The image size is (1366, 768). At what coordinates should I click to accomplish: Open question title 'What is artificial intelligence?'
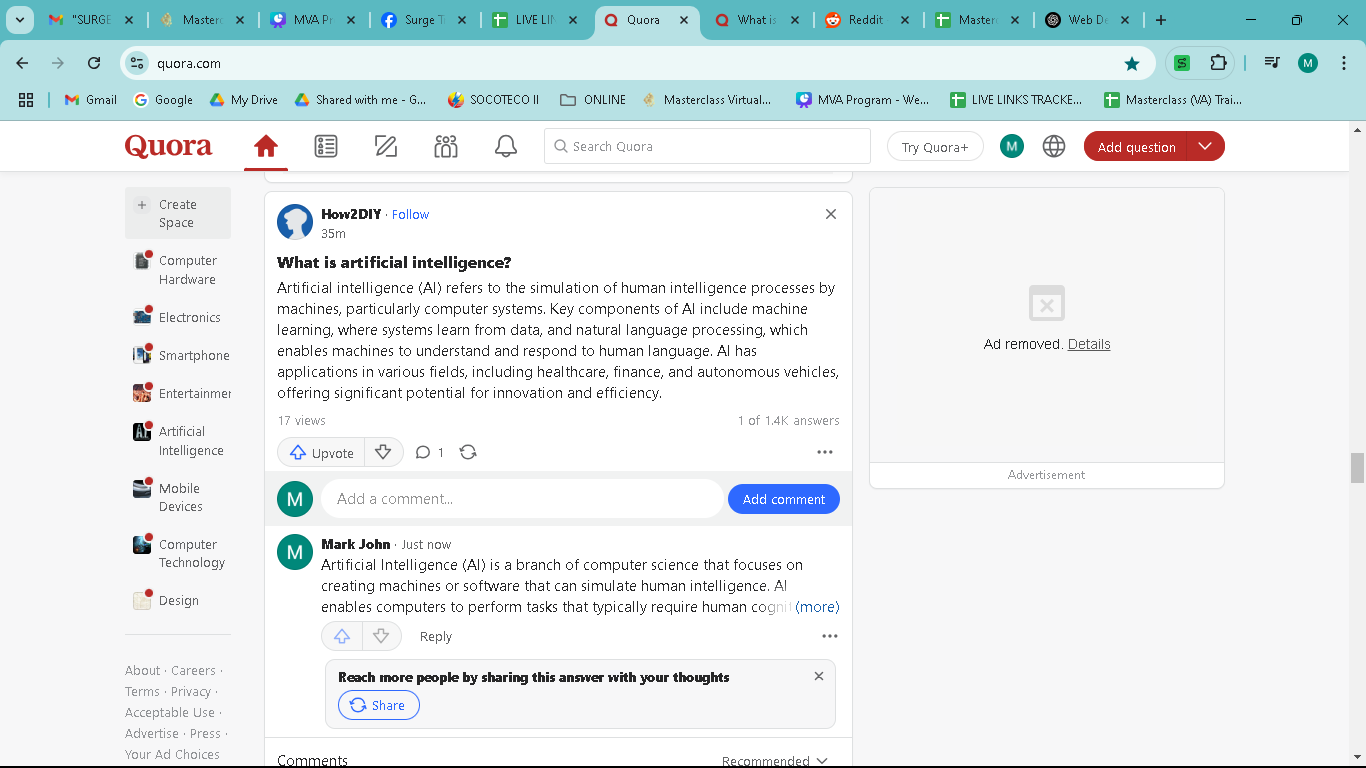coord(394,262)
